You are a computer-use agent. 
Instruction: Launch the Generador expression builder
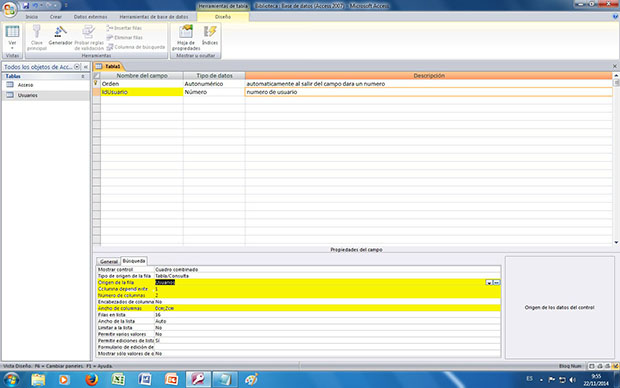click(x=60, y=36)
